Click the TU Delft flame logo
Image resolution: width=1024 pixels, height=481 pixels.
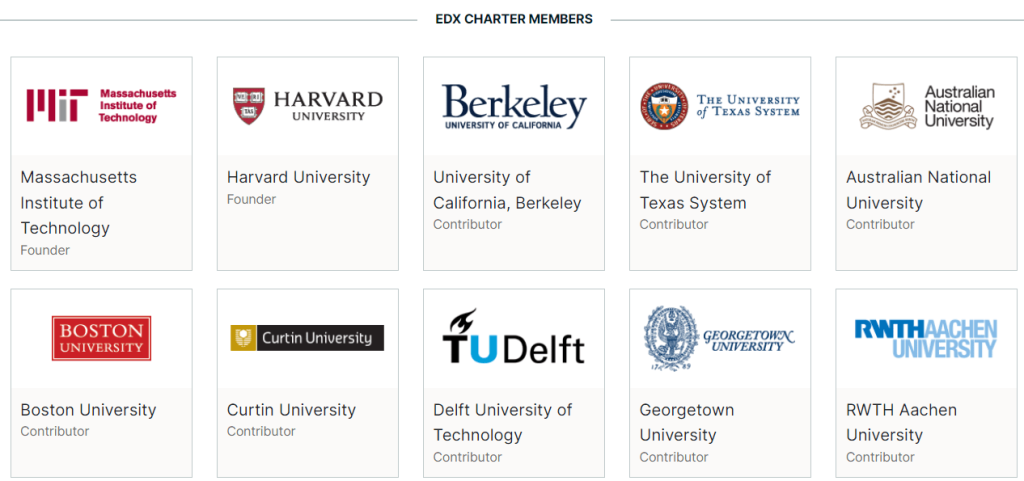[x=514, y=337]
